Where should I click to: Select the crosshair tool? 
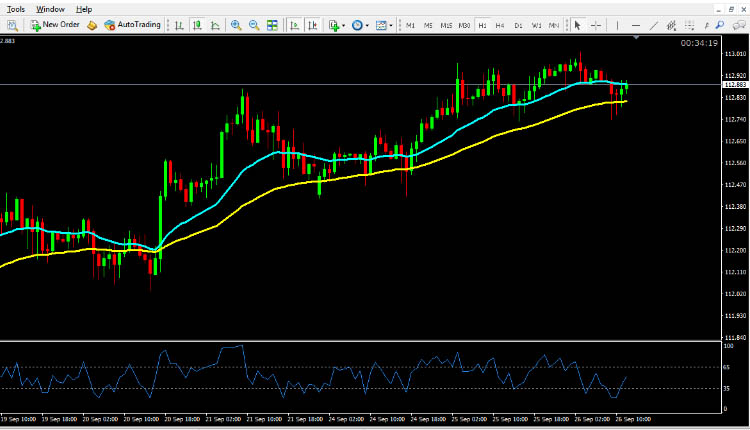(596, 25)
